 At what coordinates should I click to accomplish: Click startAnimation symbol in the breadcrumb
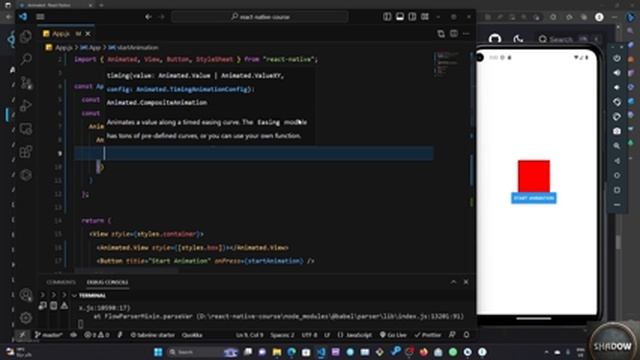(x=133, y=47)
